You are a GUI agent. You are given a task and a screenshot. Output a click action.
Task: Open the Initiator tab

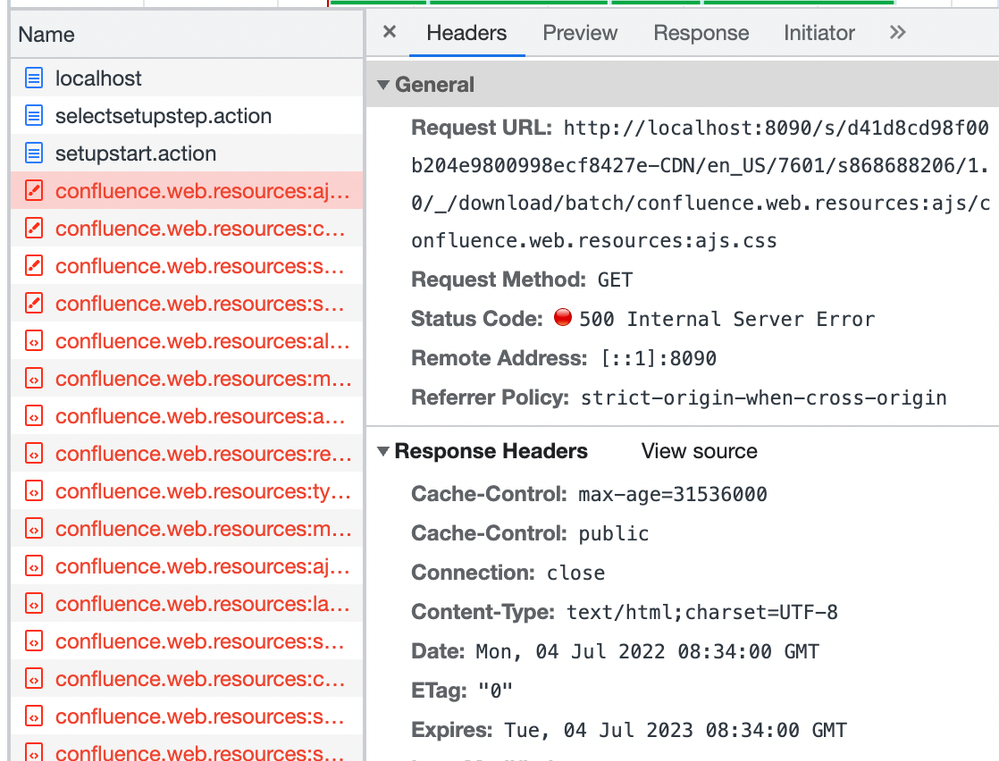point(819,33)
